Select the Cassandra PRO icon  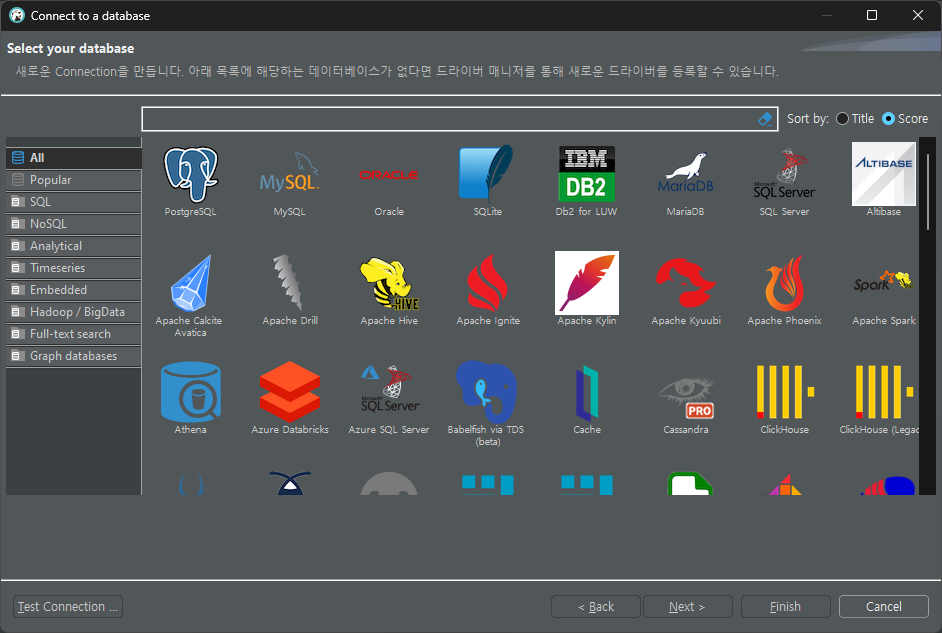click(x=685, y=398)
